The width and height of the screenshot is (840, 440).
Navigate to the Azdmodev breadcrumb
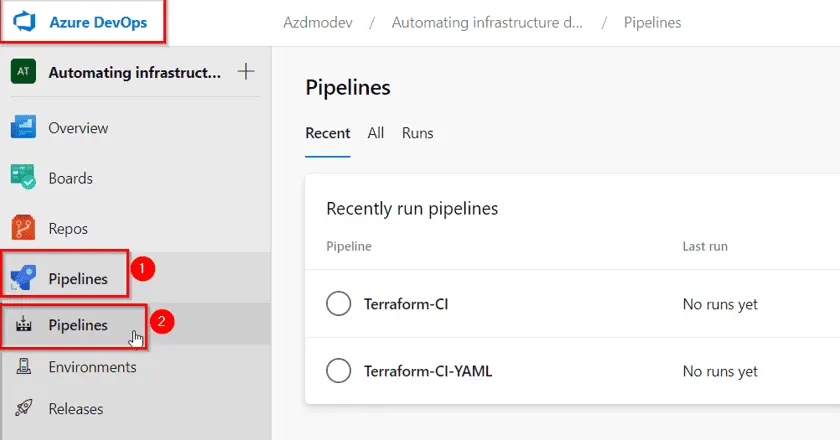click(x=318, y=23)
